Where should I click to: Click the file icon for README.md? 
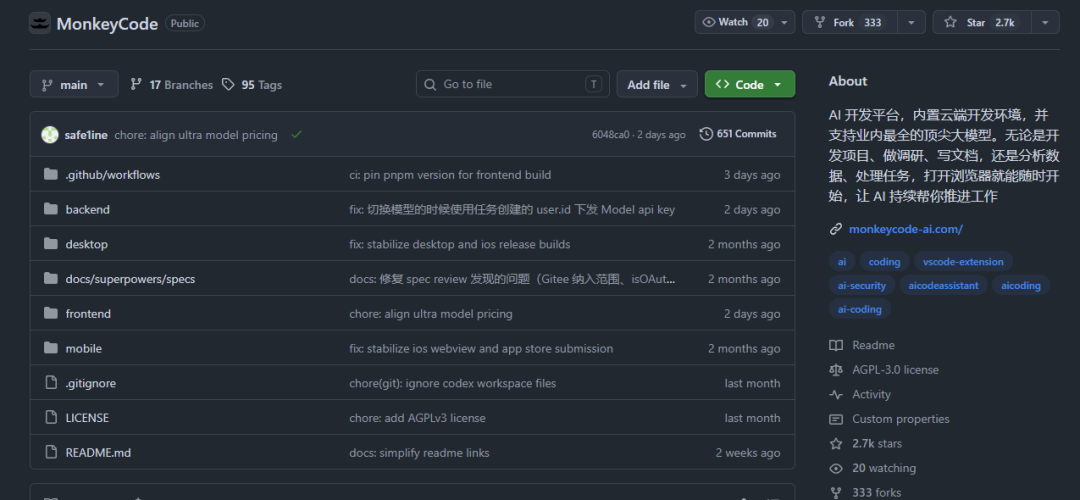pyautogui.click(x=50, y=452)
